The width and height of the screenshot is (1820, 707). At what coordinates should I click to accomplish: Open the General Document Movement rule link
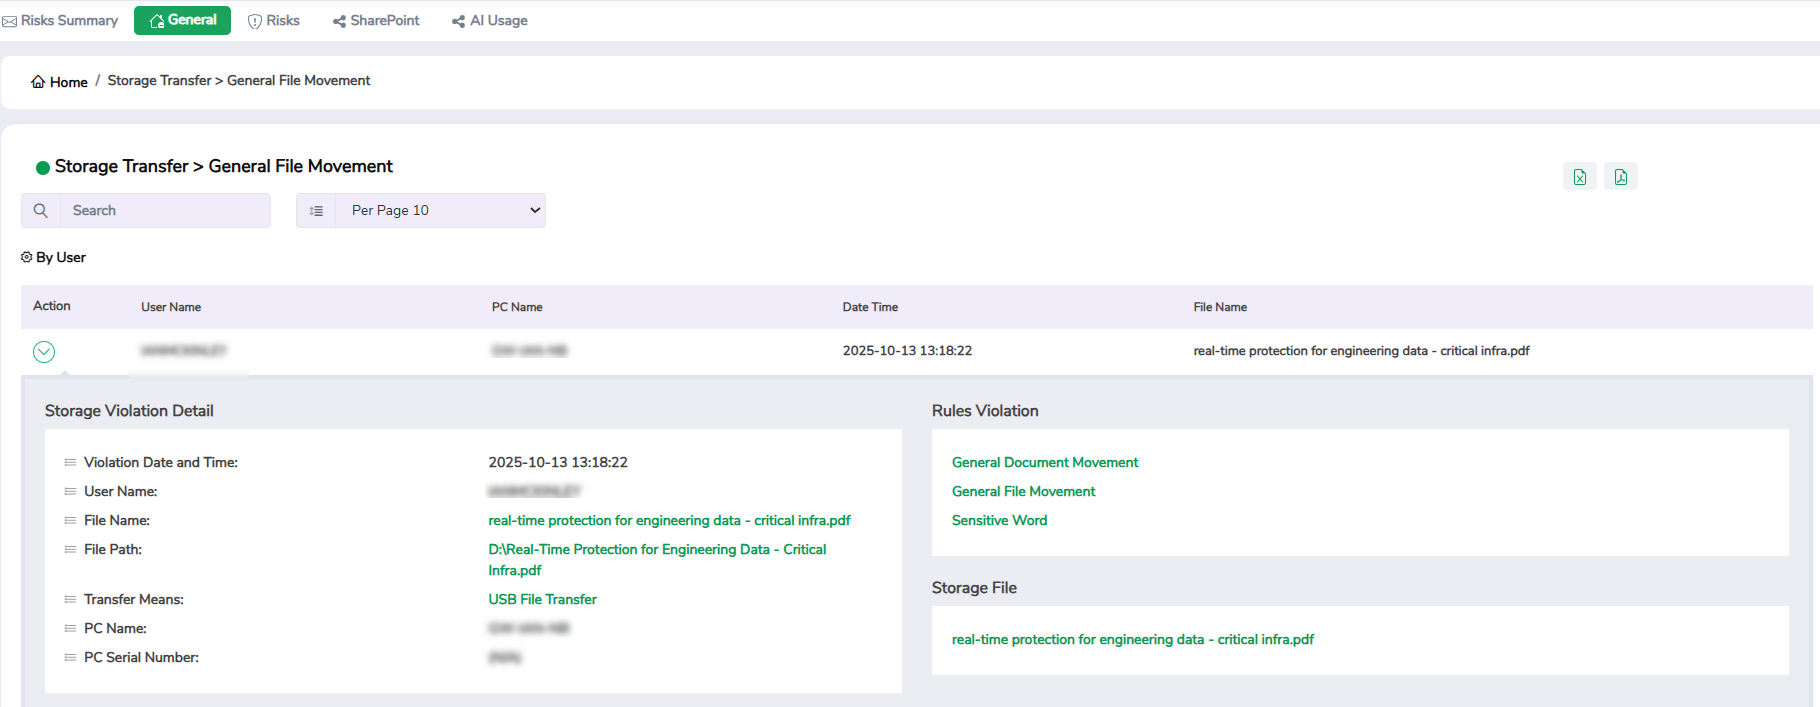coord(1045,462)
